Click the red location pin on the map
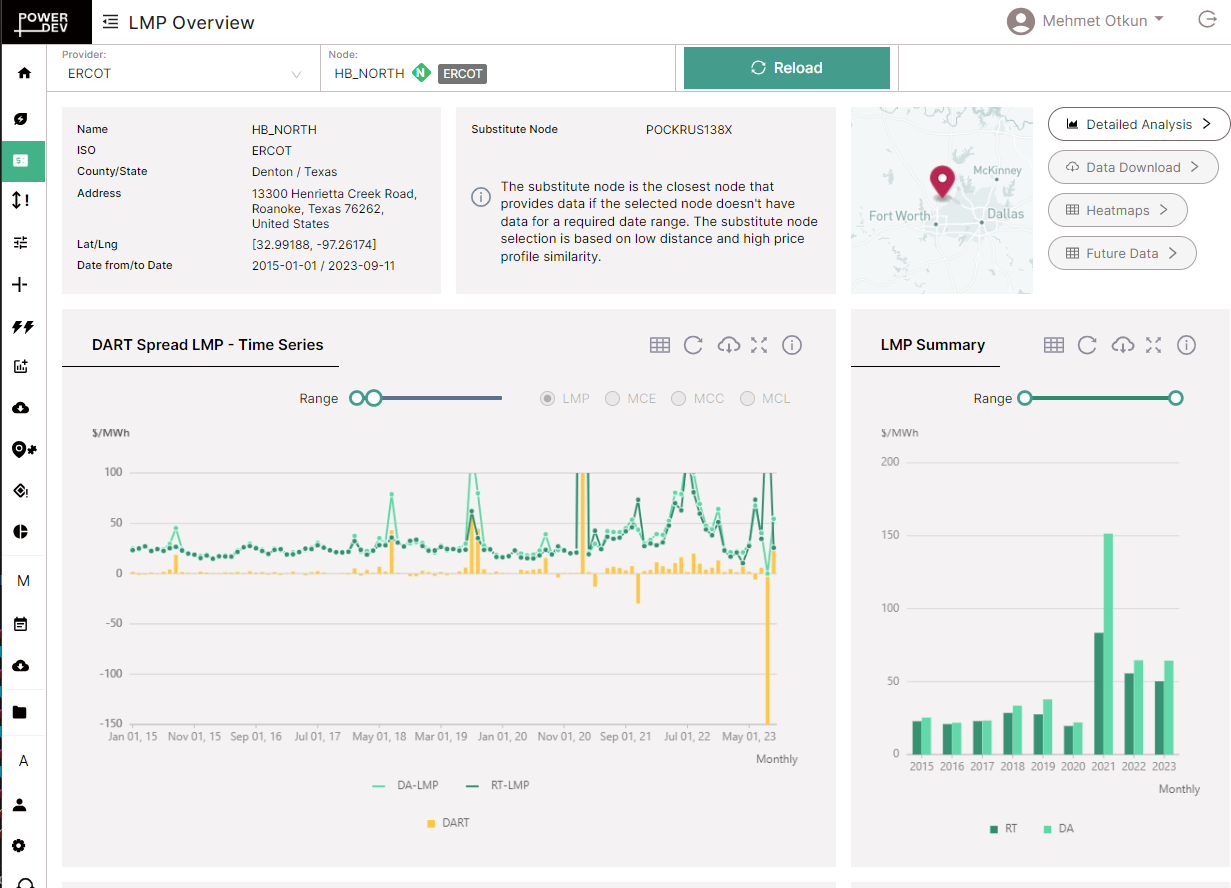Viewport: 1231px width, 888px height. 942,181
